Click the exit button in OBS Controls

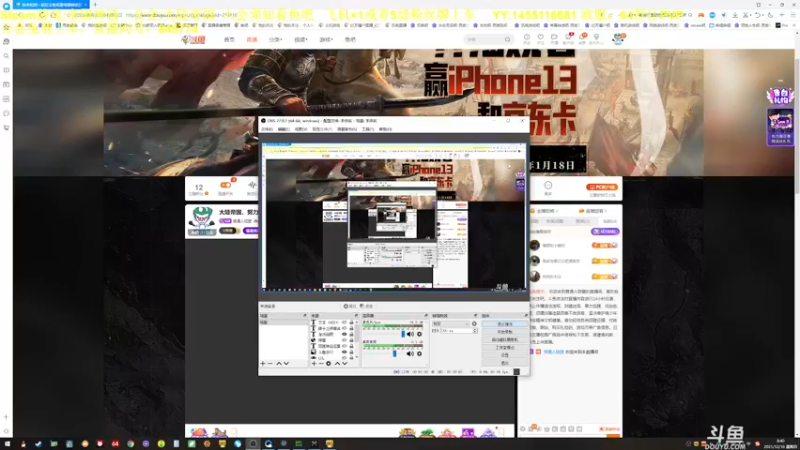[x=505, y=363]
